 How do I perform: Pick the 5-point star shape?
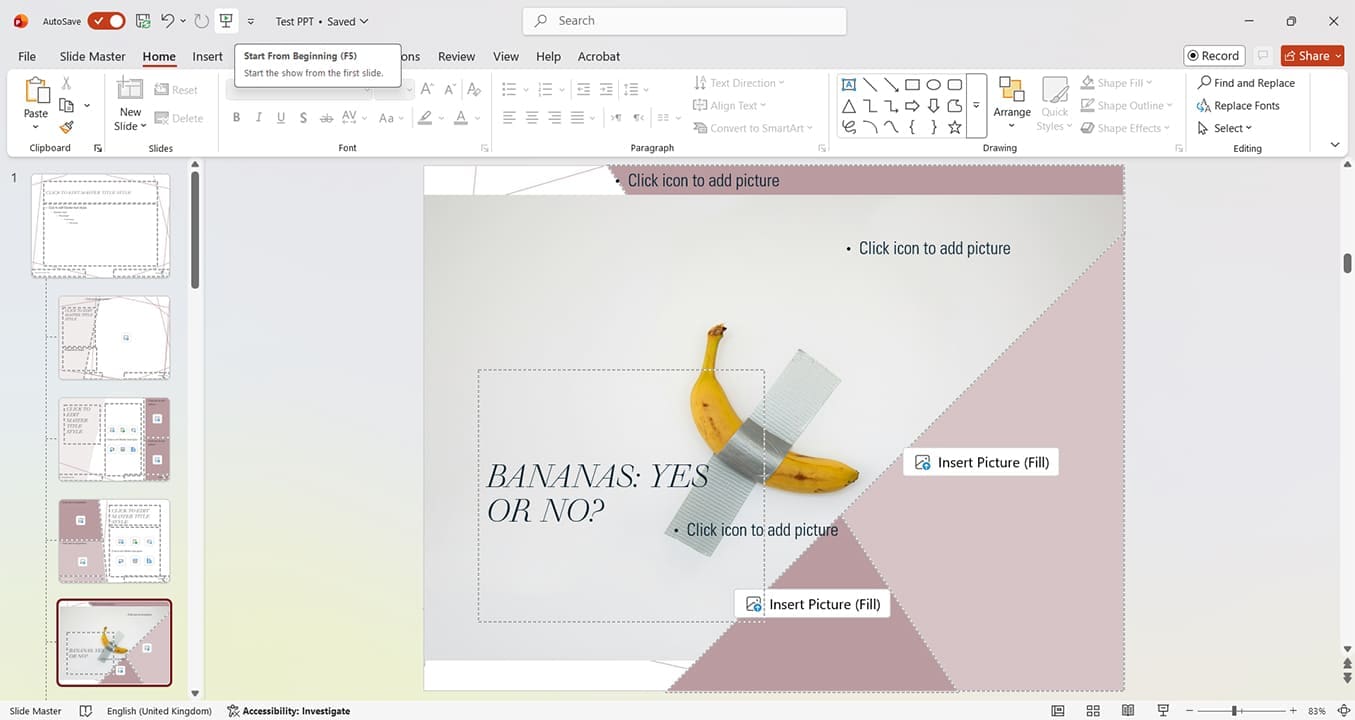click(x=955, y=127)
